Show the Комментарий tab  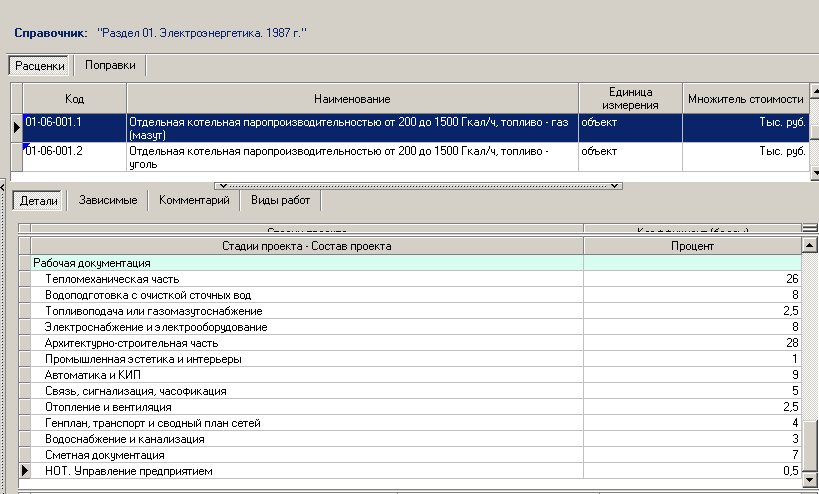click(194, 201)
